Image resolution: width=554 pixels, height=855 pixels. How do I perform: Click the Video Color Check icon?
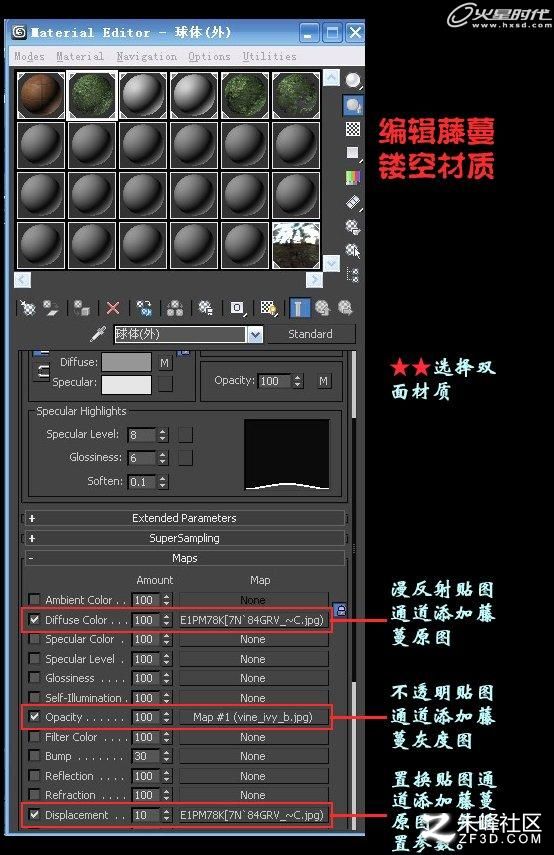click(353, 178)
